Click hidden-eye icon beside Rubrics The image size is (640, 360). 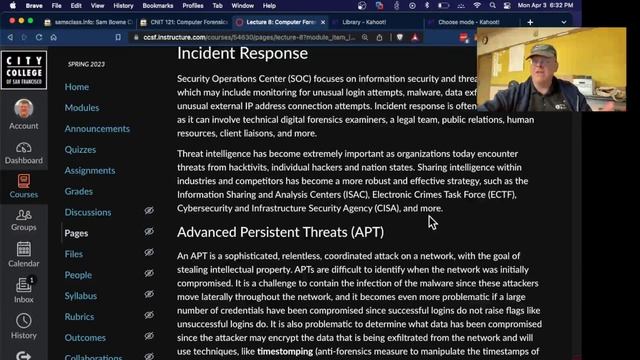[x=149, y=315]
